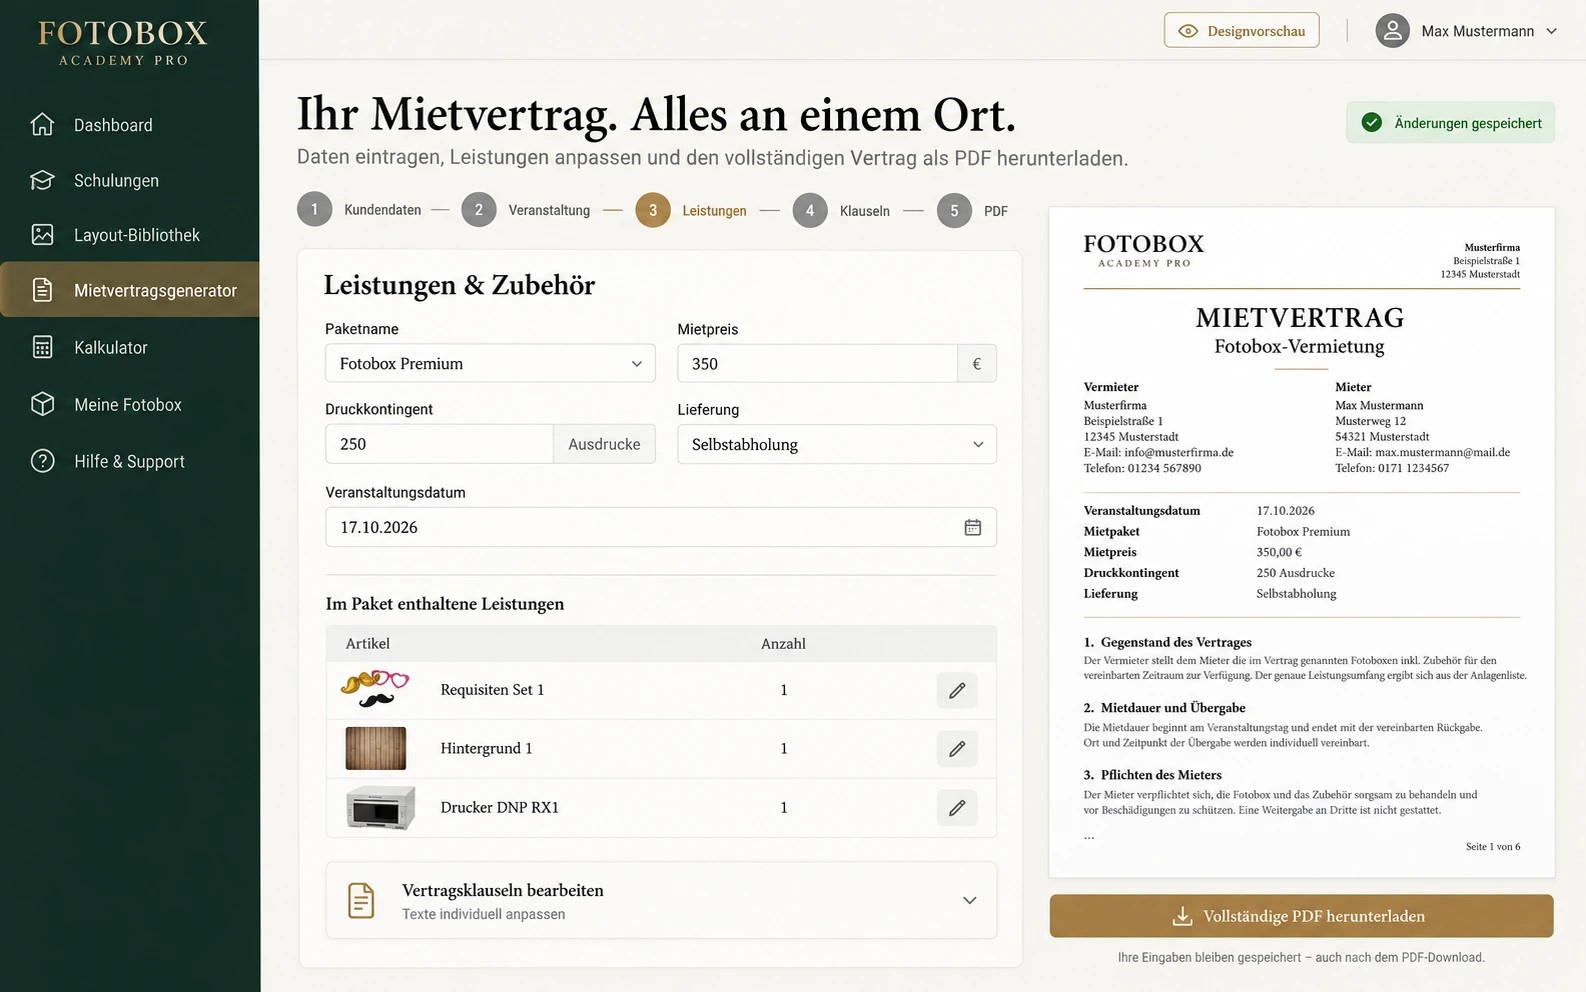
Task: Open Schulungen in the sidebar
Action: point(130,180)
